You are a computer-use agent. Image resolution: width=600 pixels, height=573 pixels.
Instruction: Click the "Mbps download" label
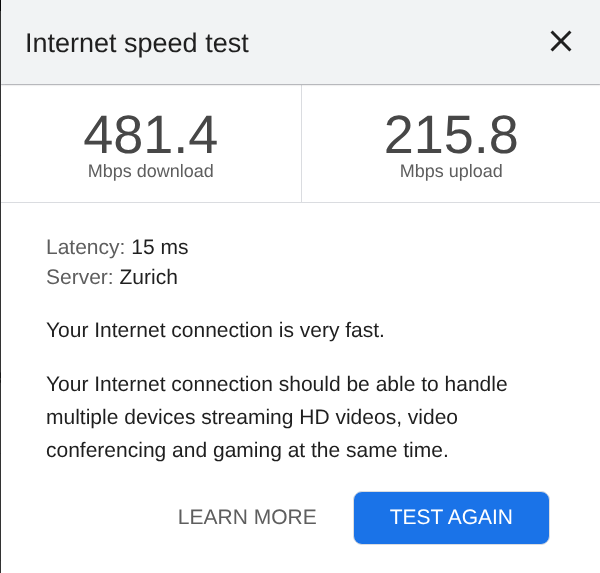tap(150, 171)
